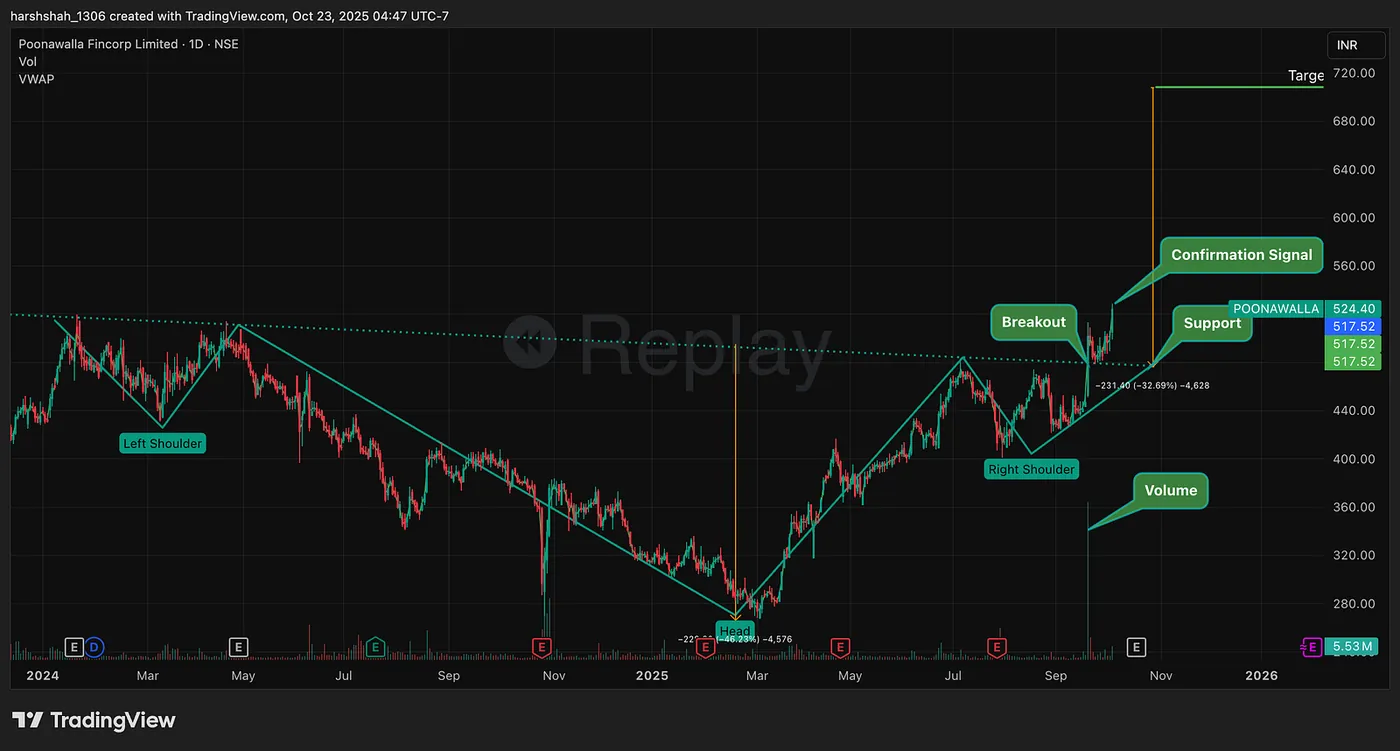Click the -231.40 (-32.69%) measurement text
The height and width of the screenshot is (751, 1400).
click(x=1152, y=385)
